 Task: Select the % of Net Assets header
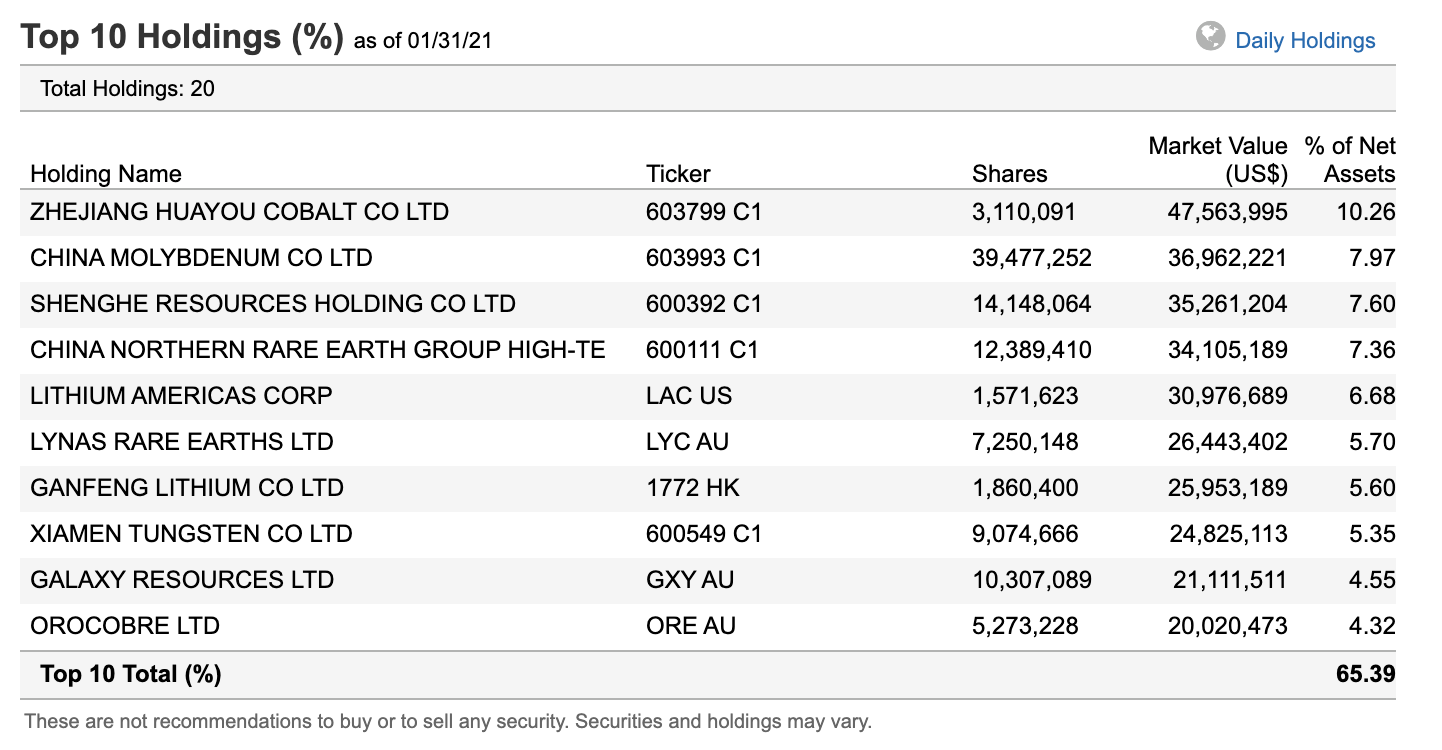1350,160
